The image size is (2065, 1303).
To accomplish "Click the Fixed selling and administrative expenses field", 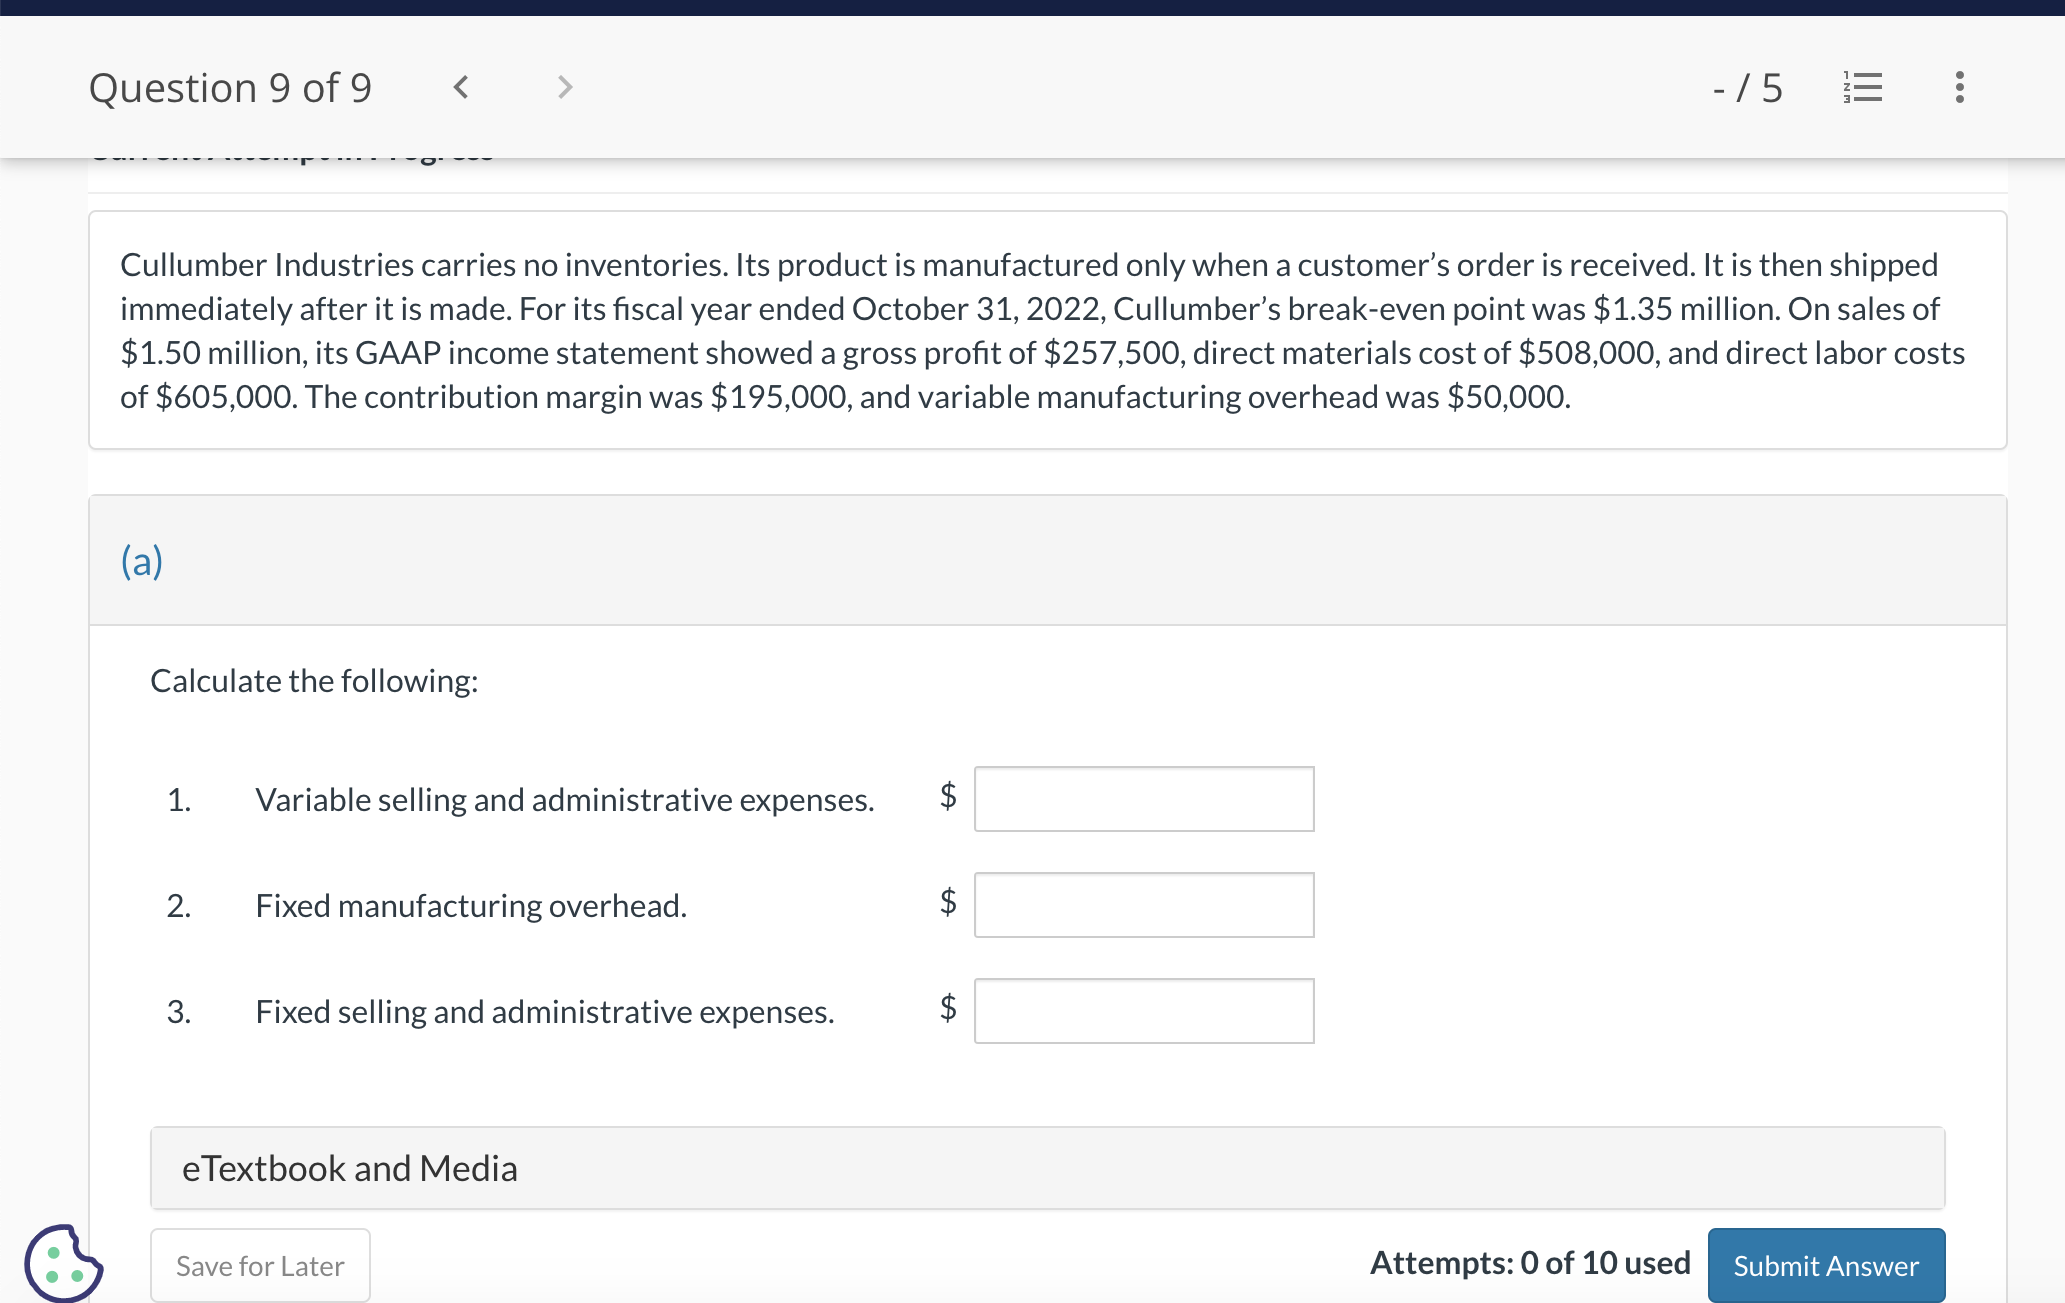I will (x=1143, y=1011).
